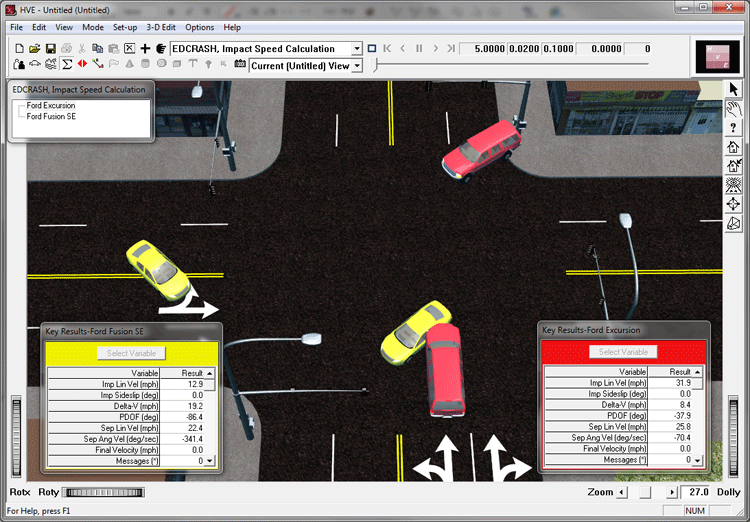The image size is (750, 522).
Task: Click Select Variable in Ford Fusion SE panel
Action: (132, 353)
